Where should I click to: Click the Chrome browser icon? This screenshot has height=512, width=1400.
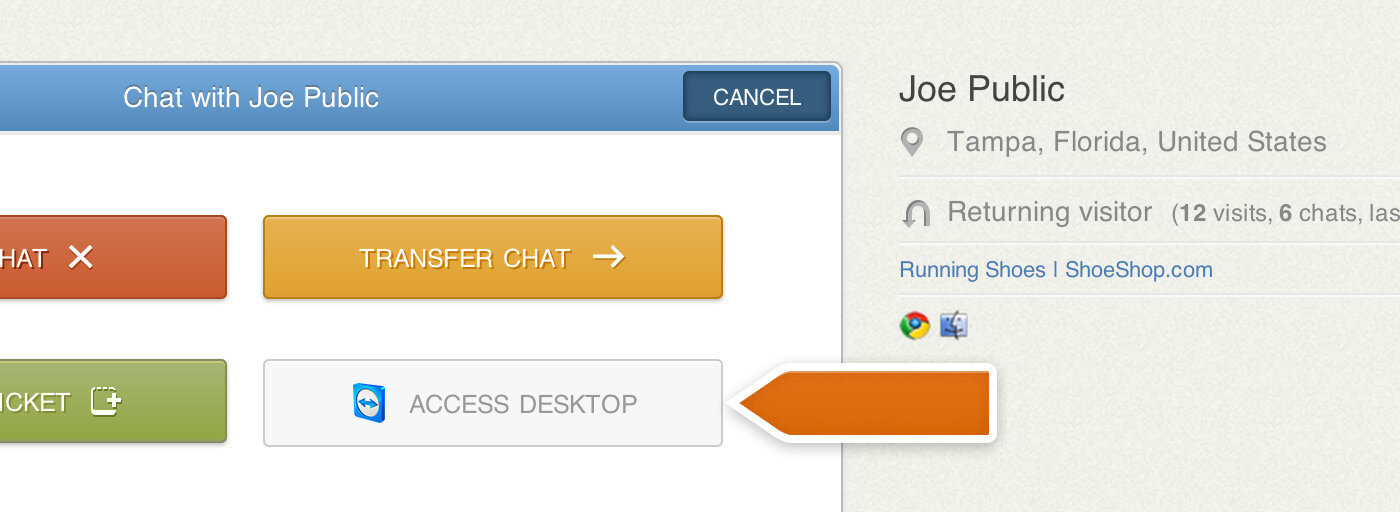tap(914, 325)
